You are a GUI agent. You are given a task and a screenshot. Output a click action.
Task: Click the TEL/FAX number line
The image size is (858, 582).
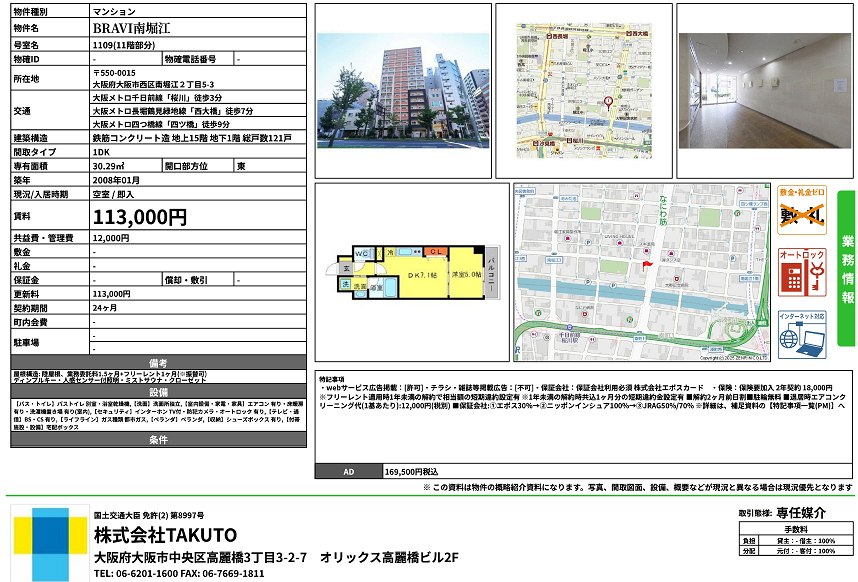pyautogui.click(x=179, y=574)
